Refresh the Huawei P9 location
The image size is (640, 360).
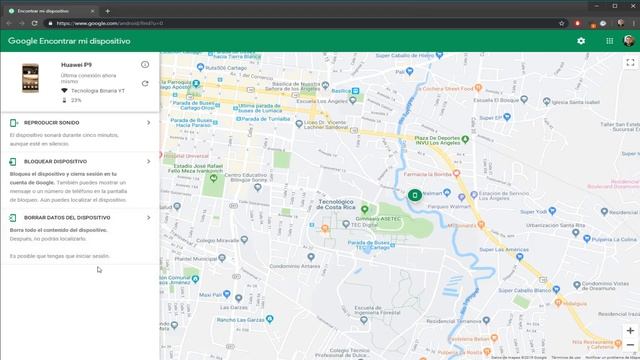tap(145, 83)
